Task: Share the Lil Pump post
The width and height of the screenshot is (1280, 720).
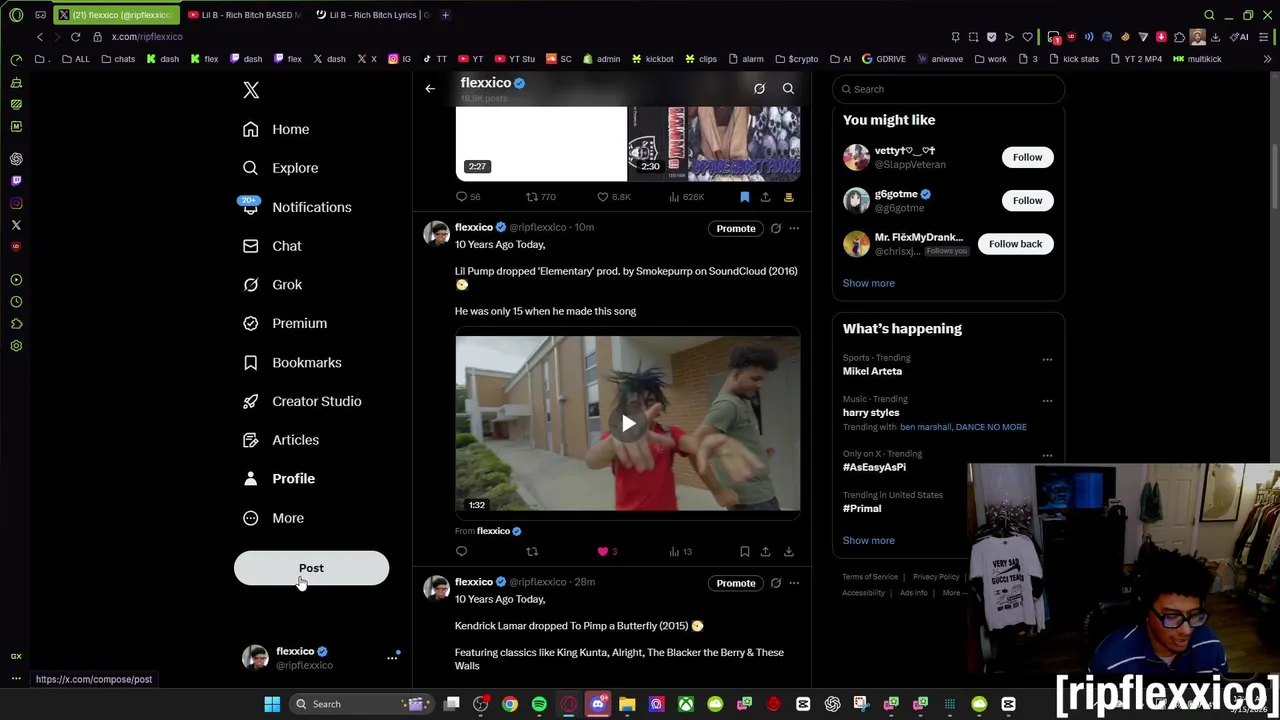Action: 765,551
